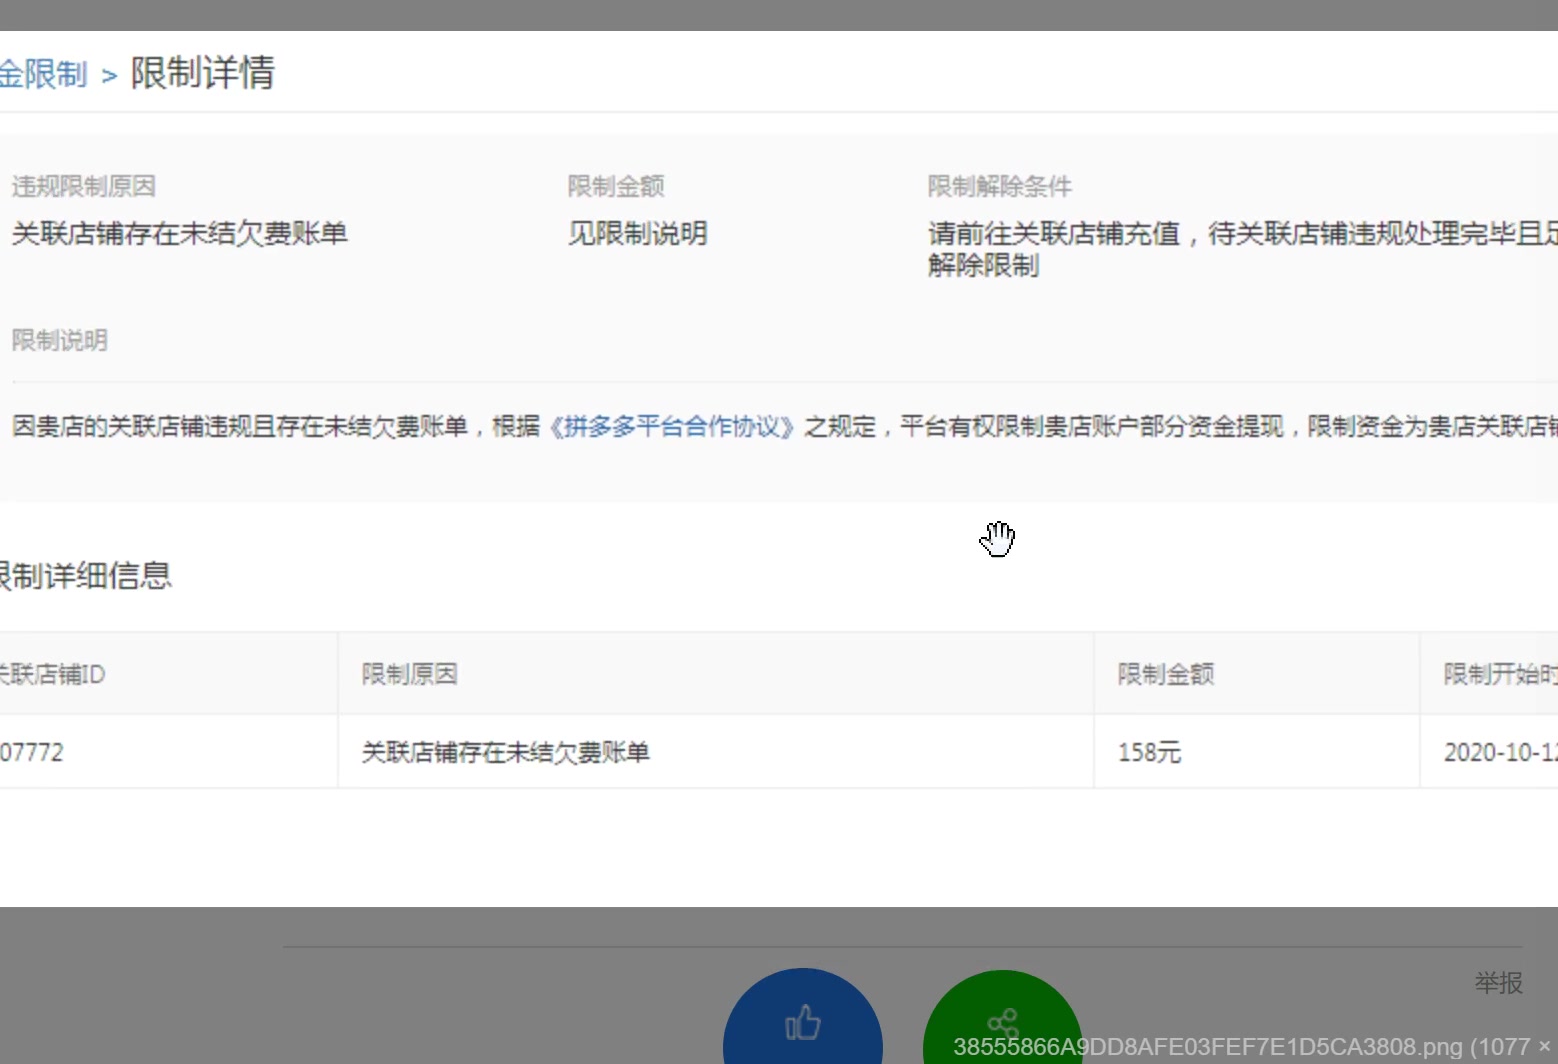The height and width of the screenshot is (1064, 1558).
Task: Click the 限制解除条件 label
Action: coord(1000,186)
